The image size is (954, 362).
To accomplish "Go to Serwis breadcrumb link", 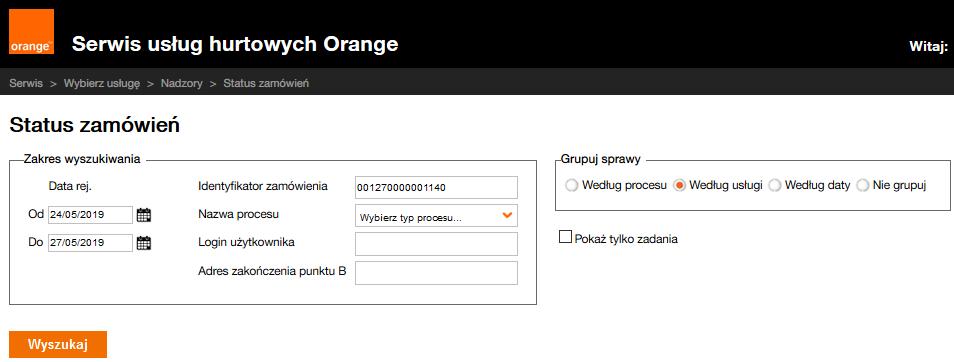I will point(26,83).
